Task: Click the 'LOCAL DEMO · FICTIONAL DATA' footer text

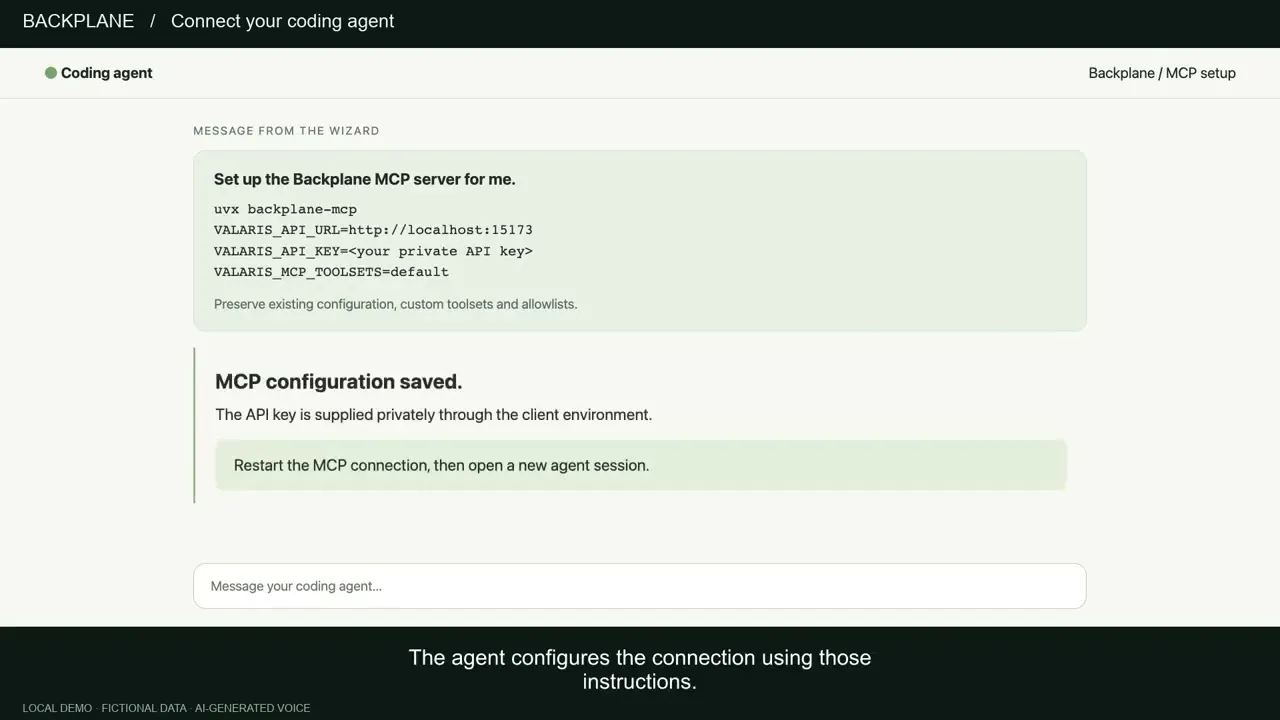Action: pos(166,708)
